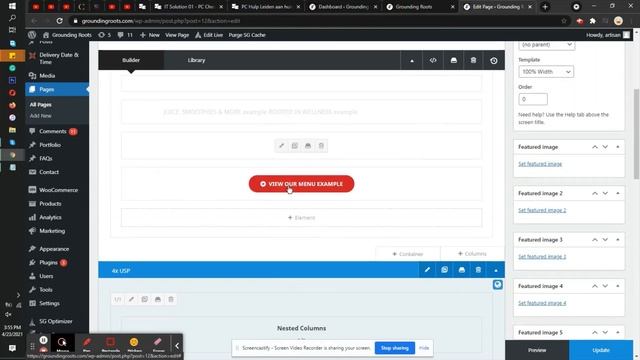Viewport: 640px width, 360px height.
Task: Click the Order input field
Action: (533, 99)
